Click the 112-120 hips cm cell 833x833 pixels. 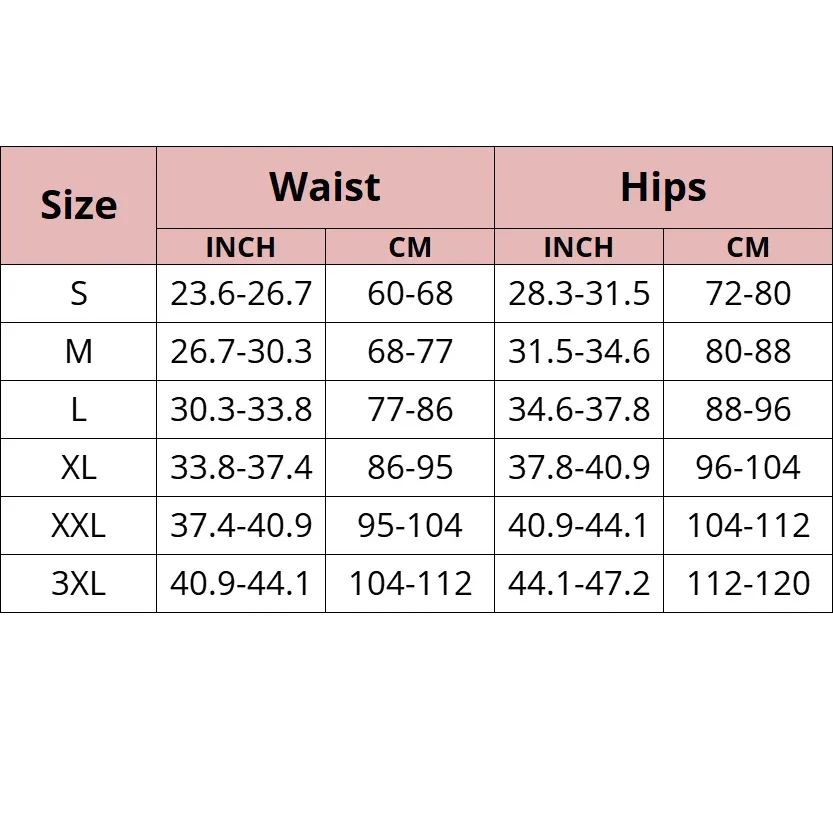pyautogui.click(x=748, y=584)
